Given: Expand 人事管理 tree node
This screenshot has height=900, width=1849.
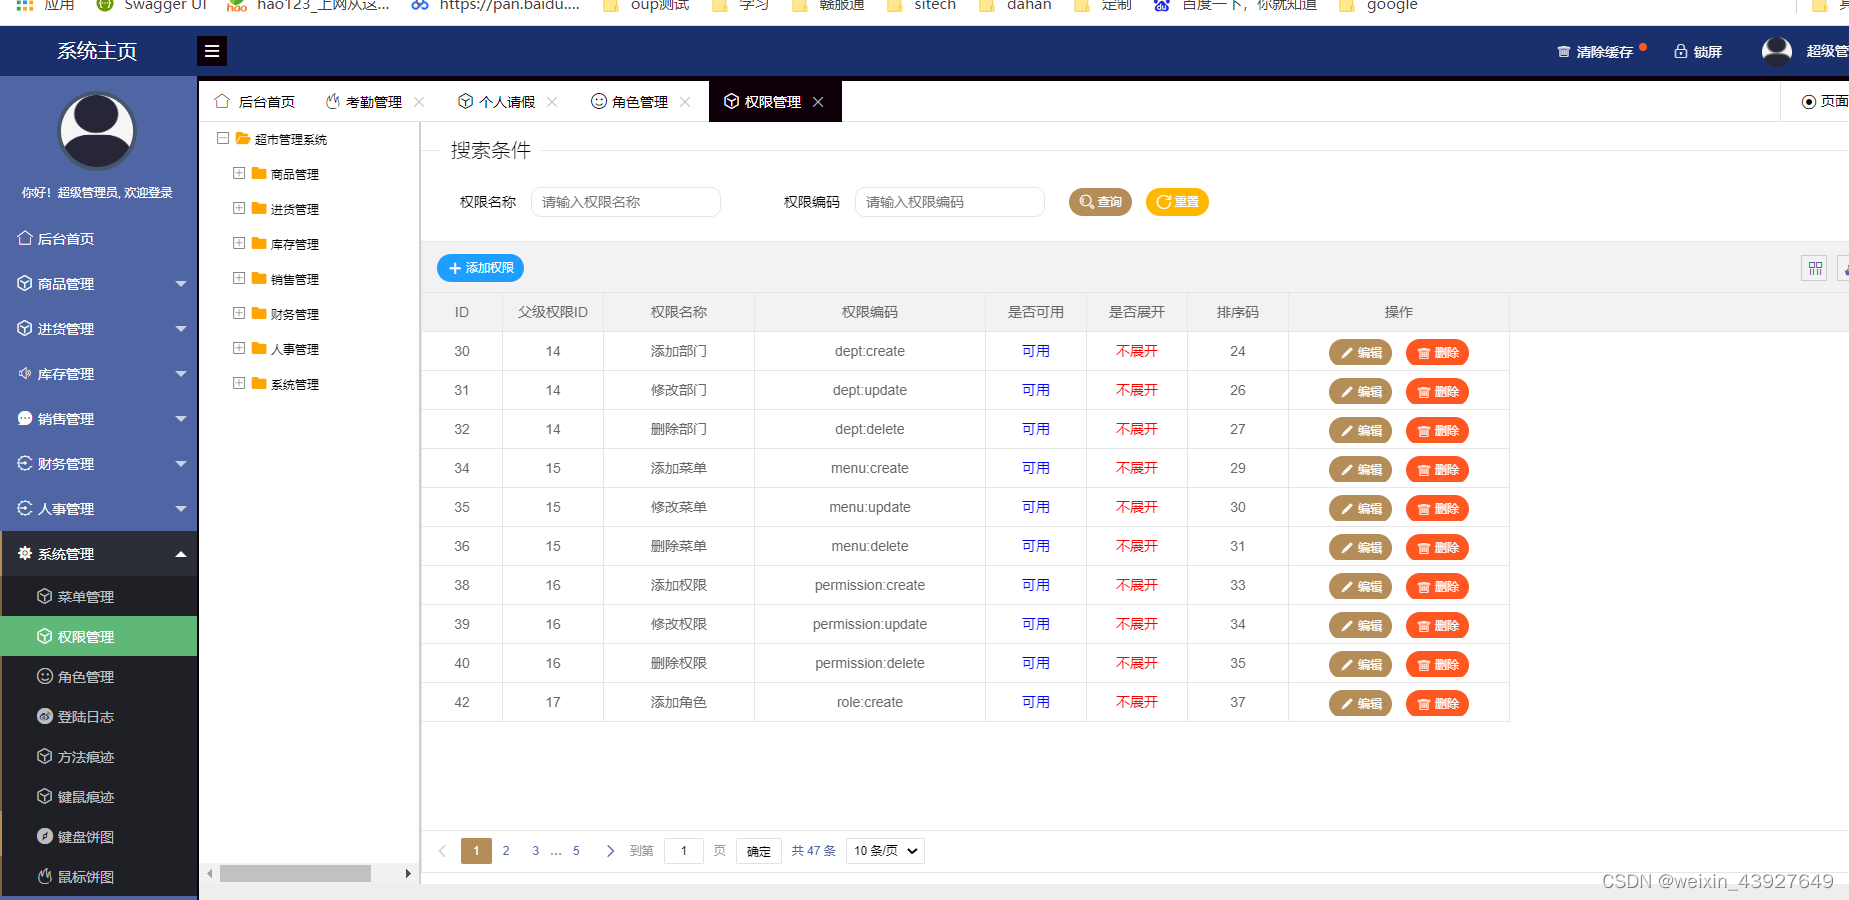Looking at the screenshot, I should click(239, 348).
